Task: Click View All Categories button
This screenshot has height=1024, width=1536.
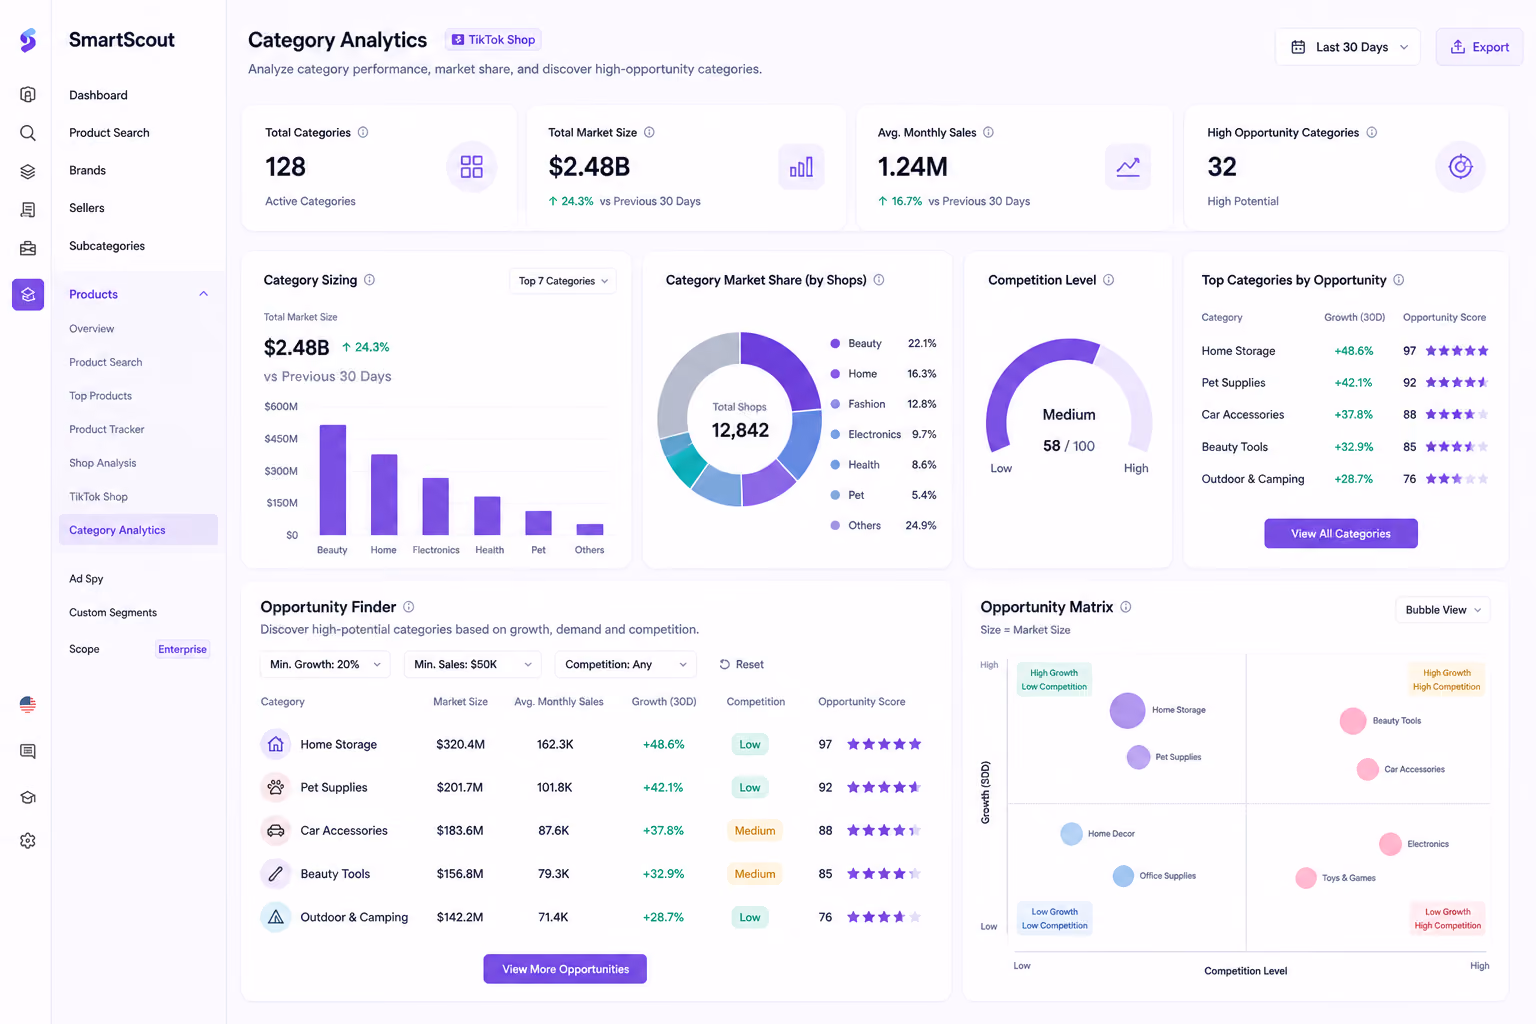Action: (1340, 533)
